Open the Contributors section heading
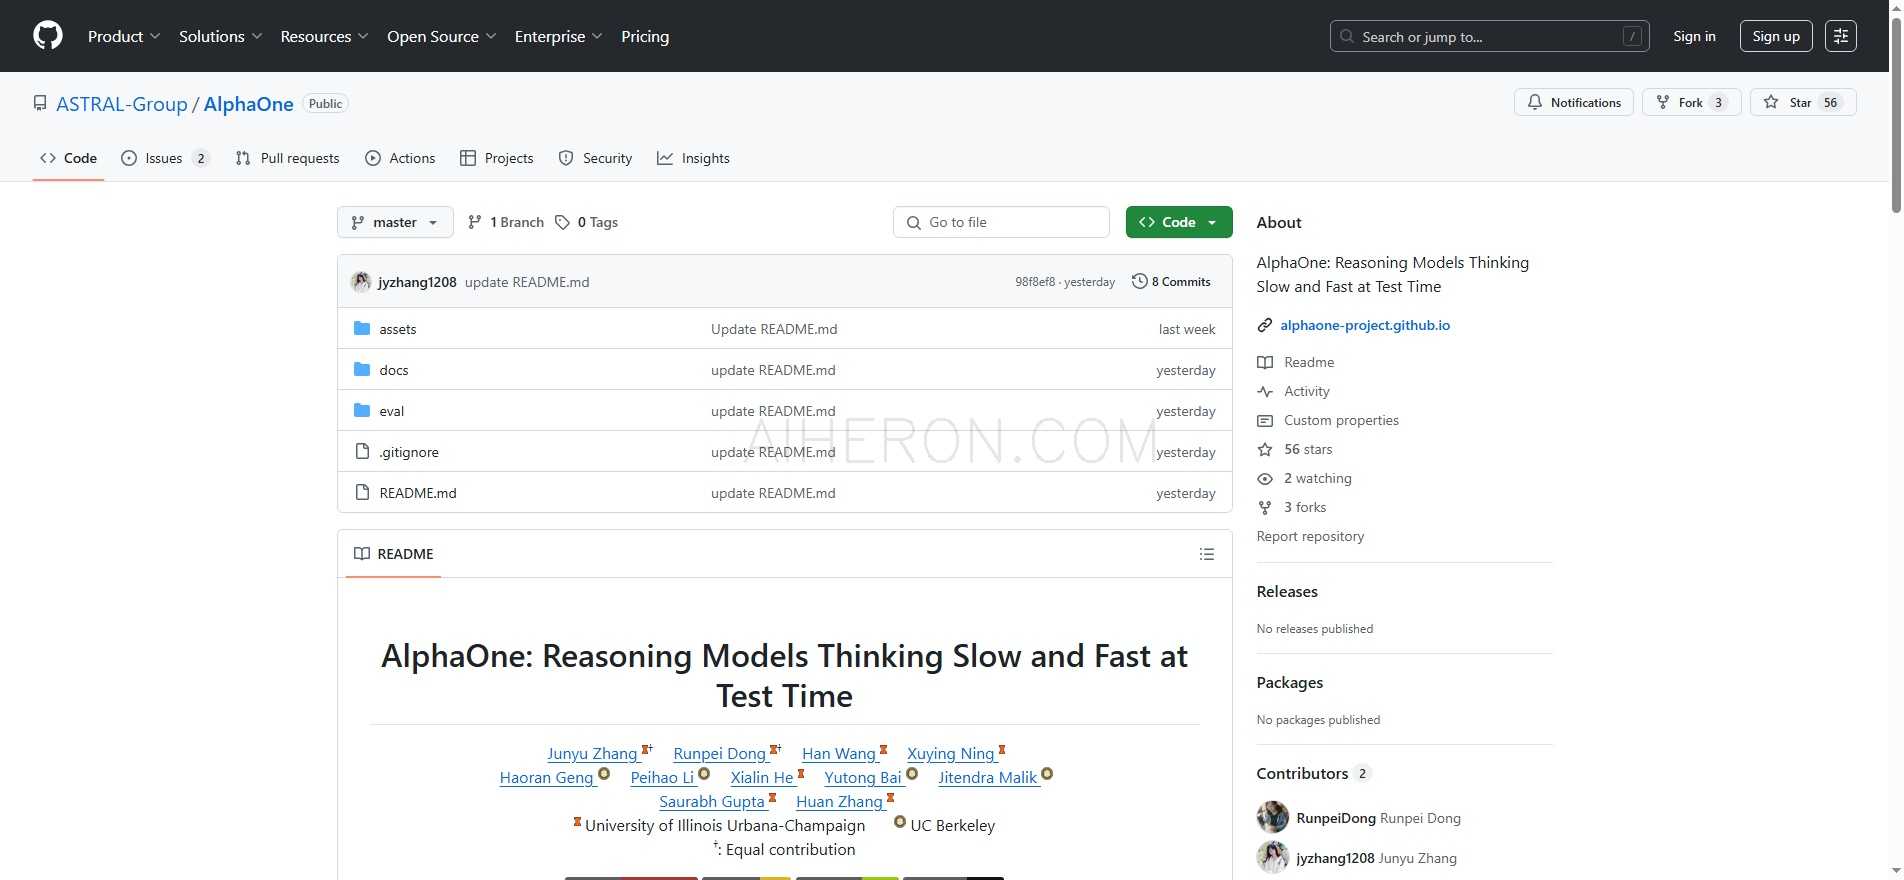1904x880 pixels. coord(1302,773)
